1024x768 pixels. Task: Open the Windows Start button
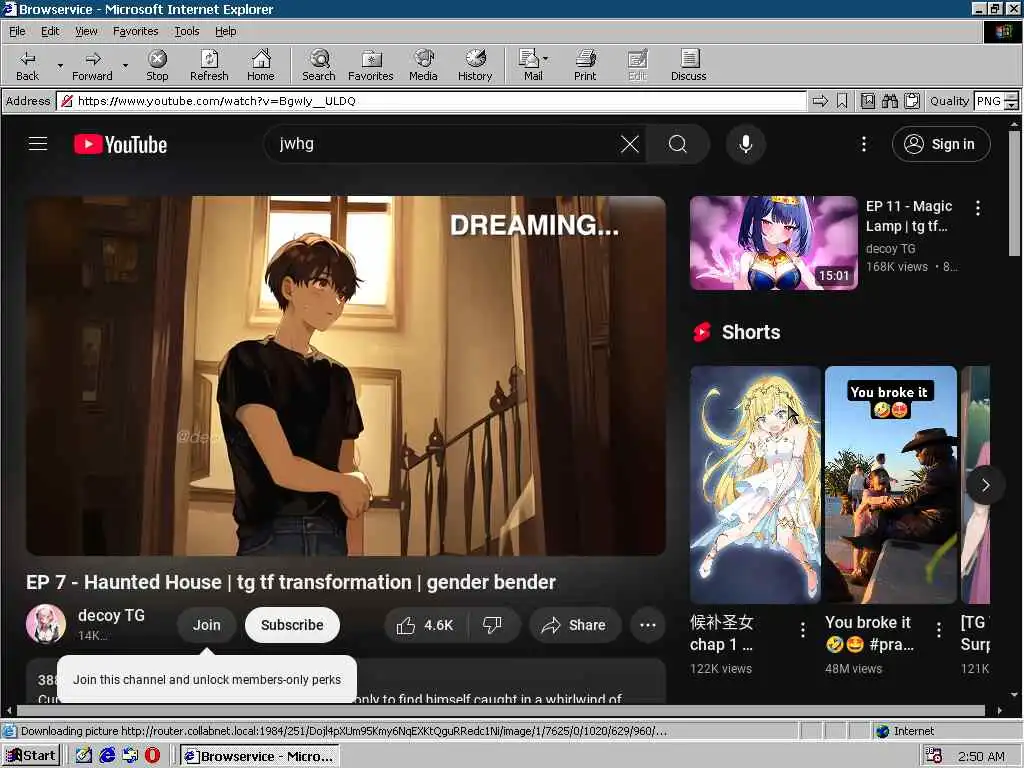pos(31,756)
